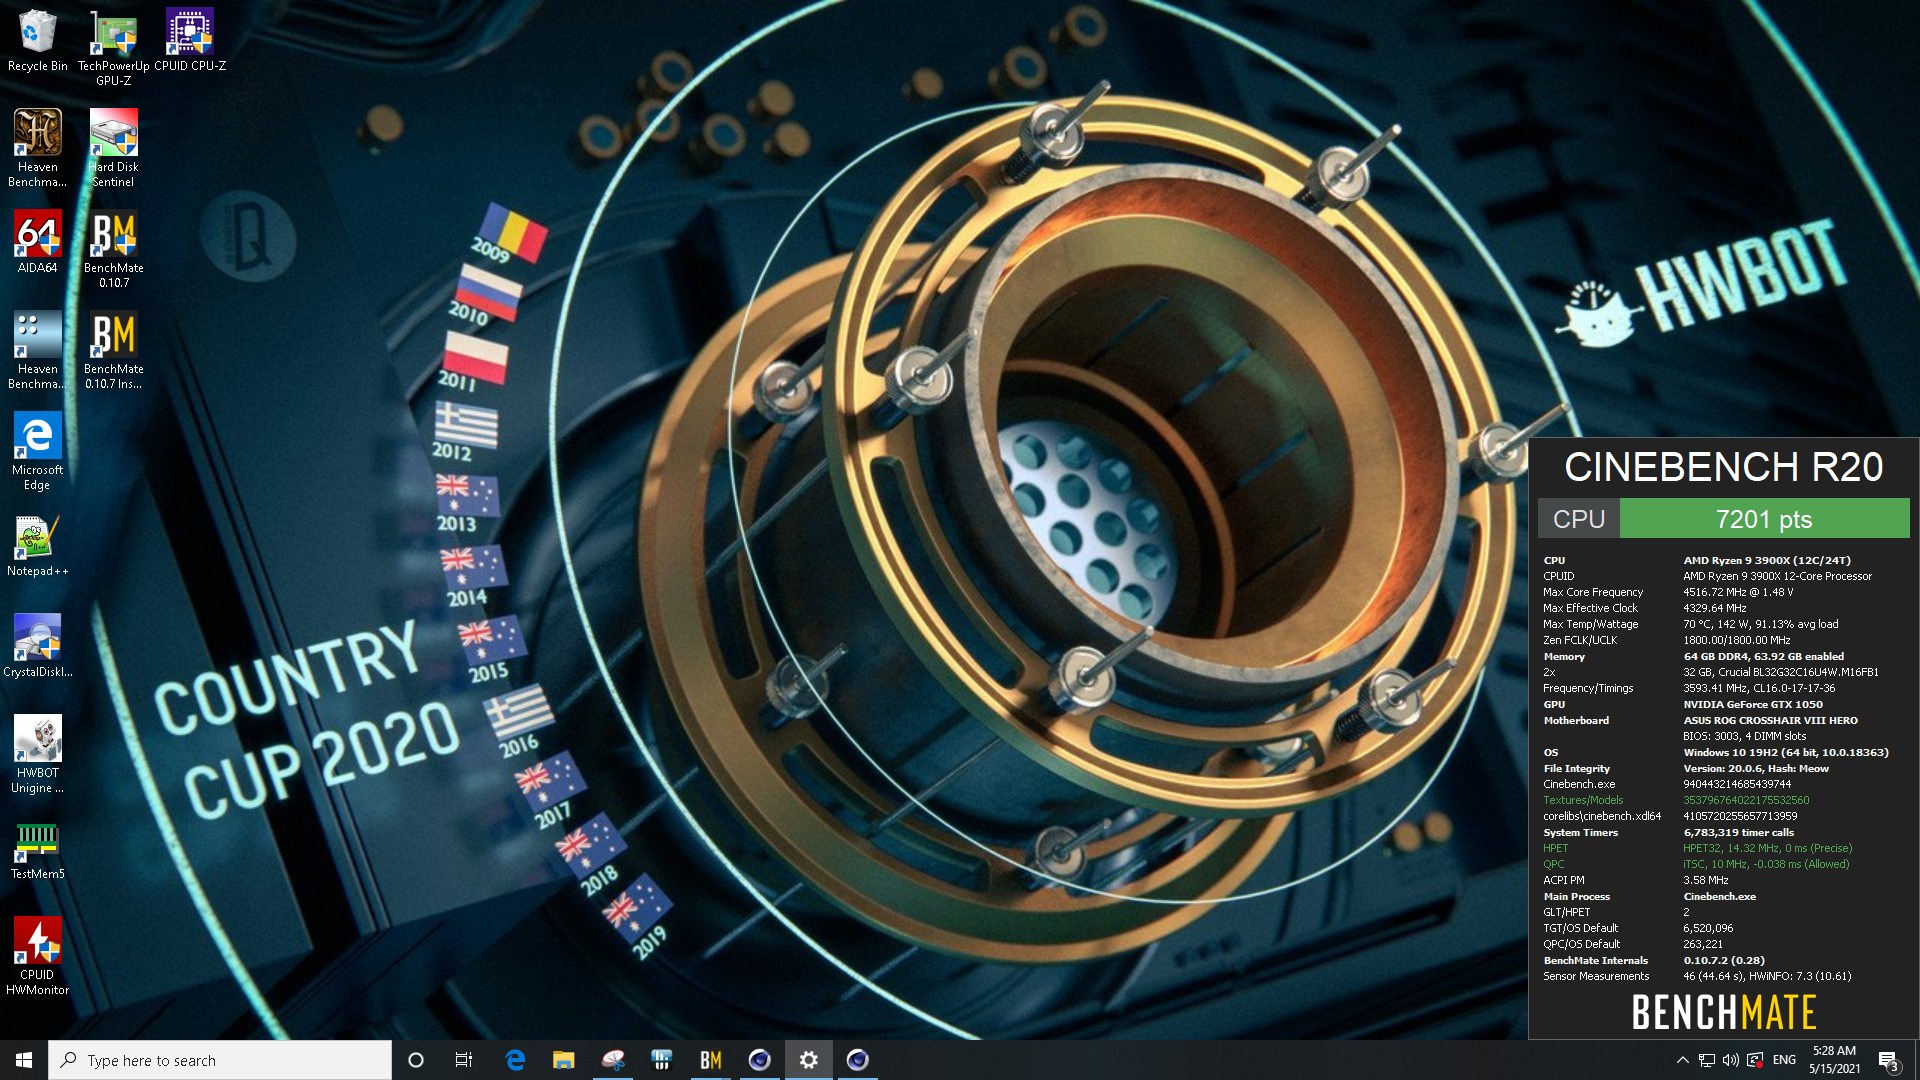1920x1080 pixels.
Task: Click the ENG input language indicator
Action: coord(1784,1060)
